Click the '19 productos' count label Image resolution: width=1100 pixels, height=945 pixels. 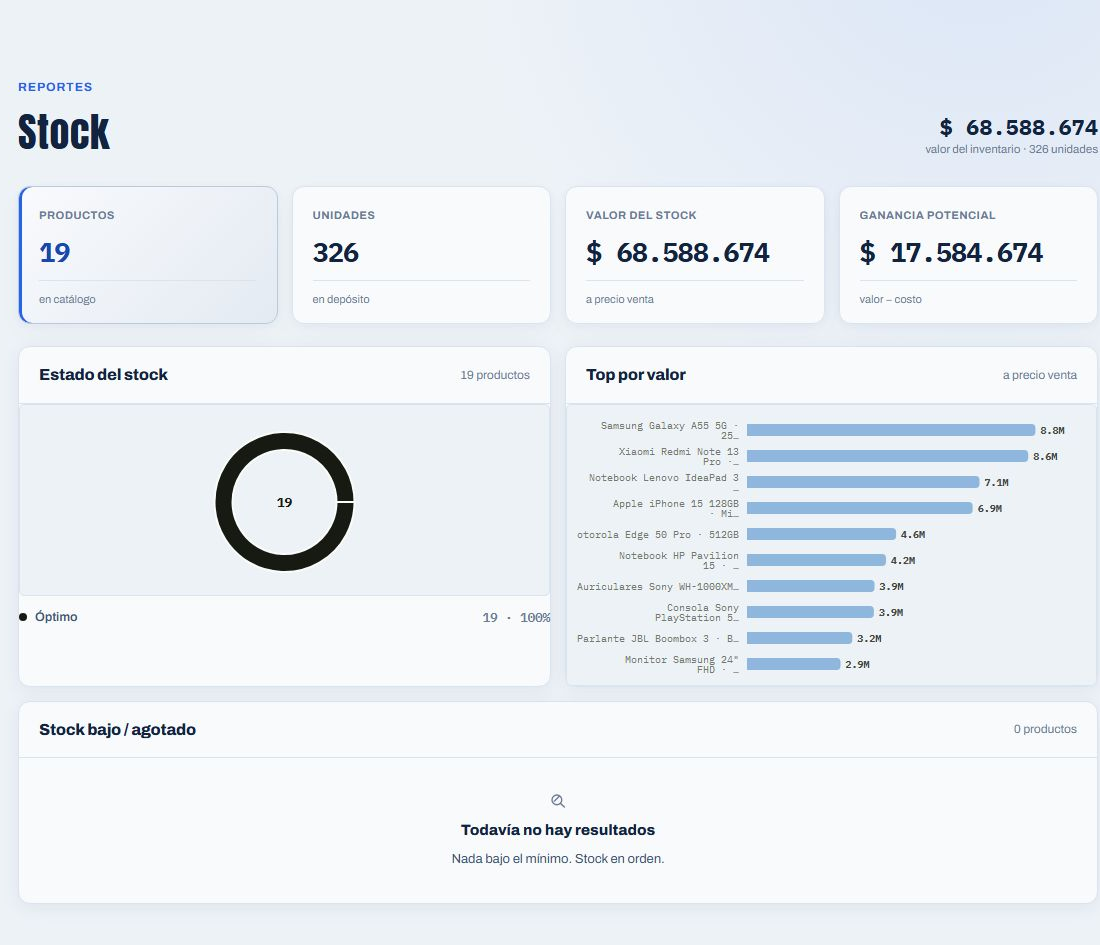495,375
